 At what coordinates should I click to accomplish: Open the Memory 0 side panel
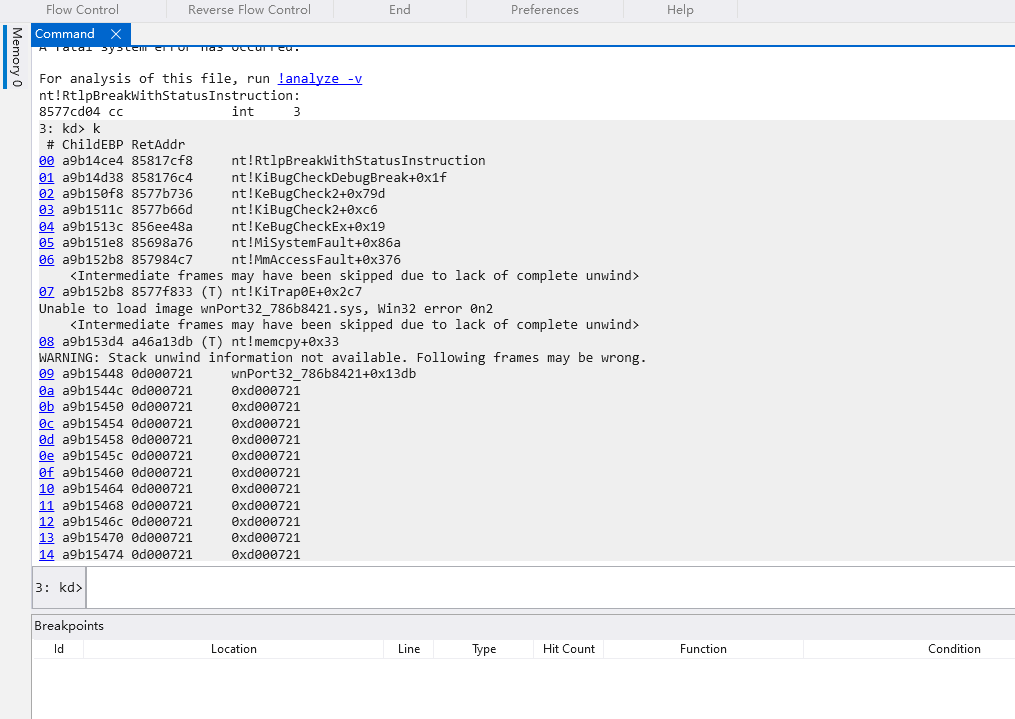pyautogui.click(x=16, y=57)
